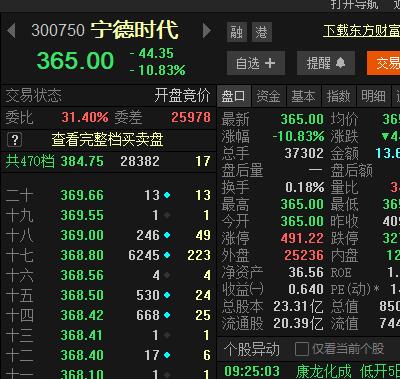400x379 pixels.
Task: Click the 个股异动 panel header
Action: pos(252,349)
